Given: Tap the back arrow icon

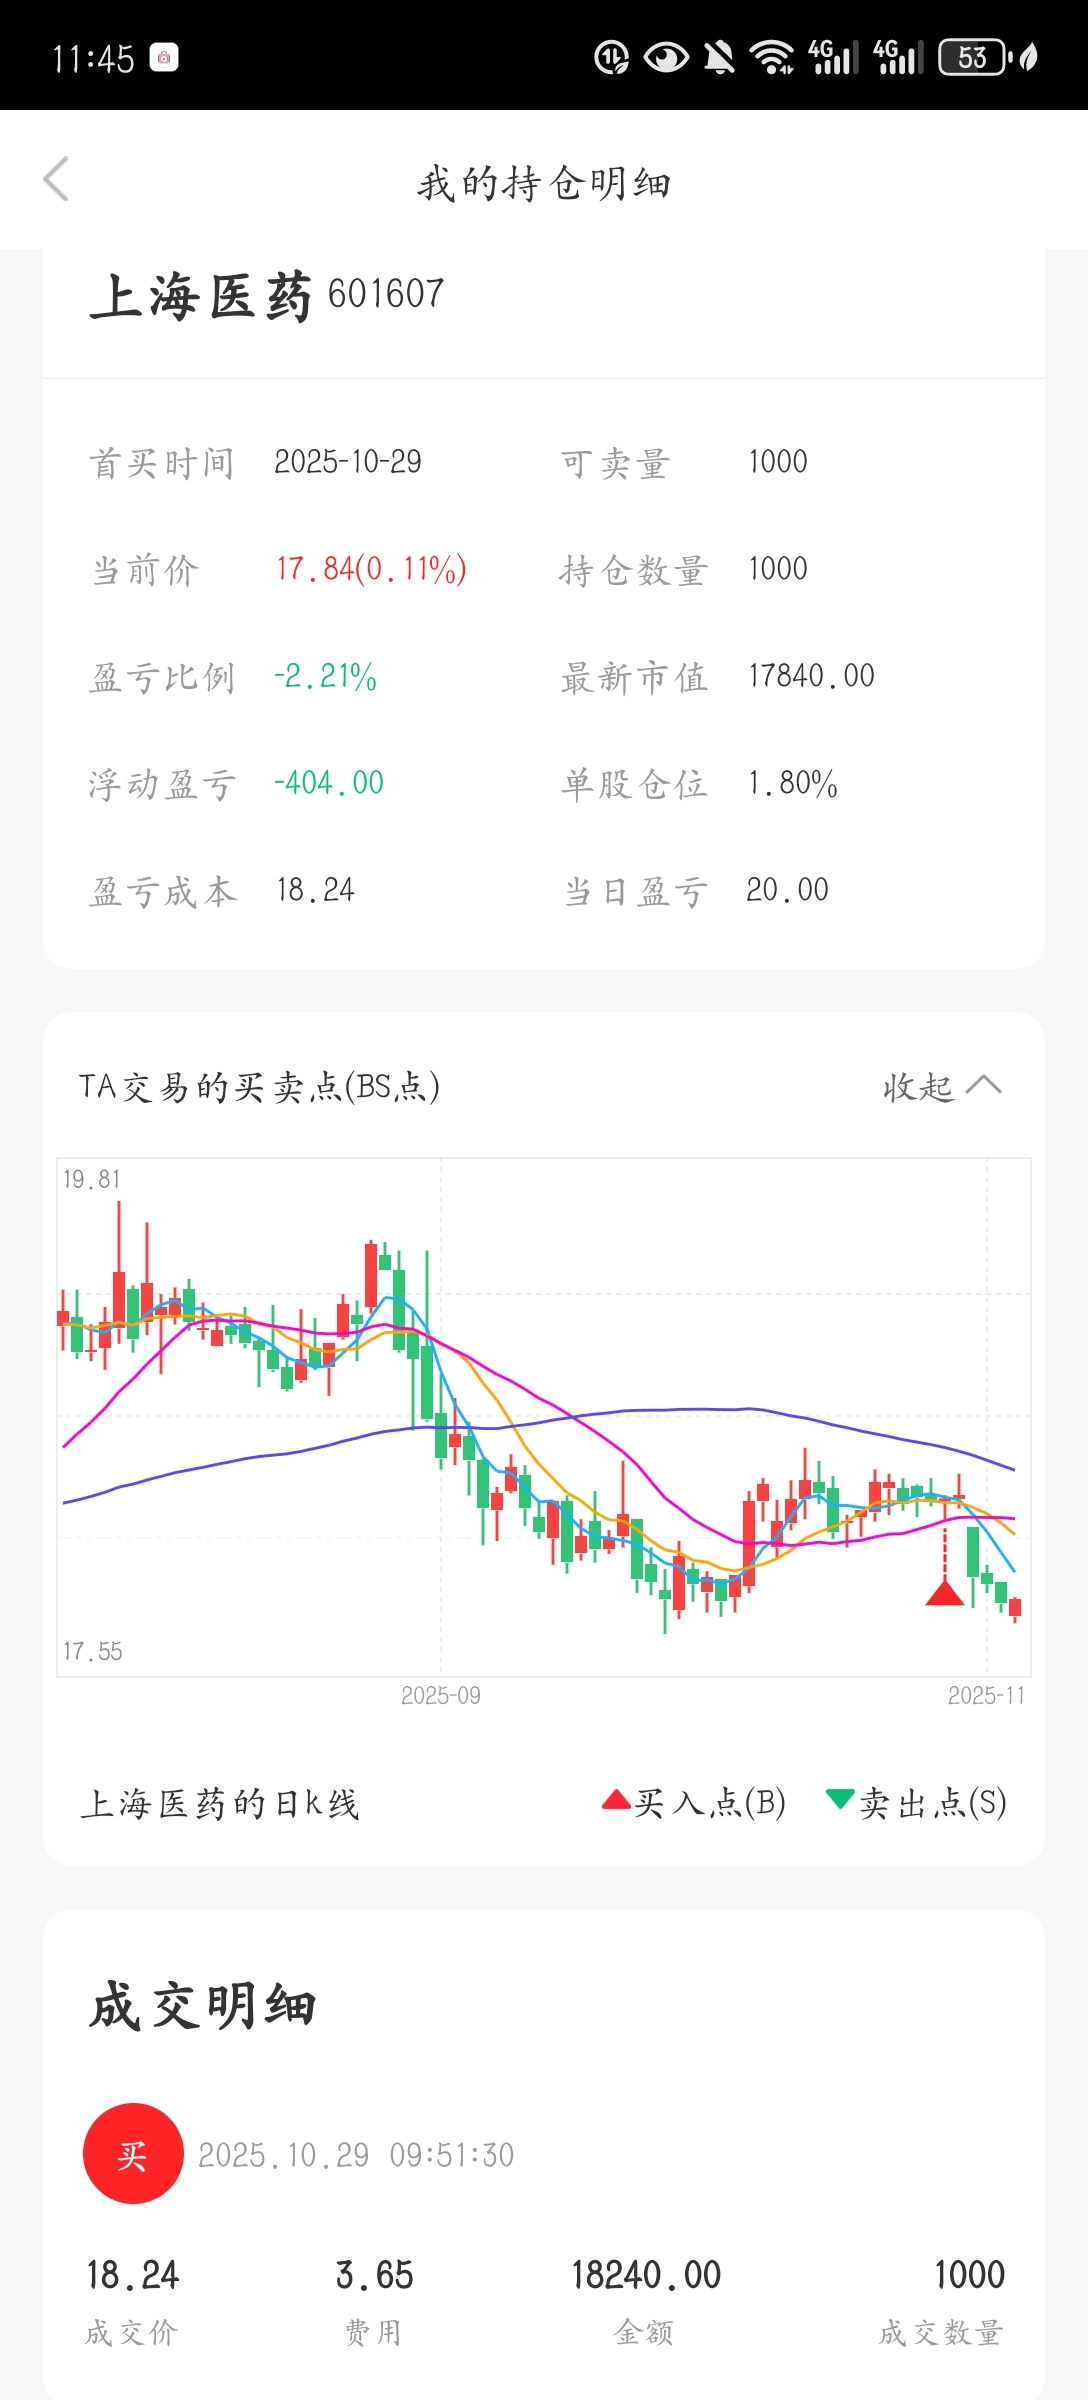Looking at the screenshot, I should [x=56, y=179].
